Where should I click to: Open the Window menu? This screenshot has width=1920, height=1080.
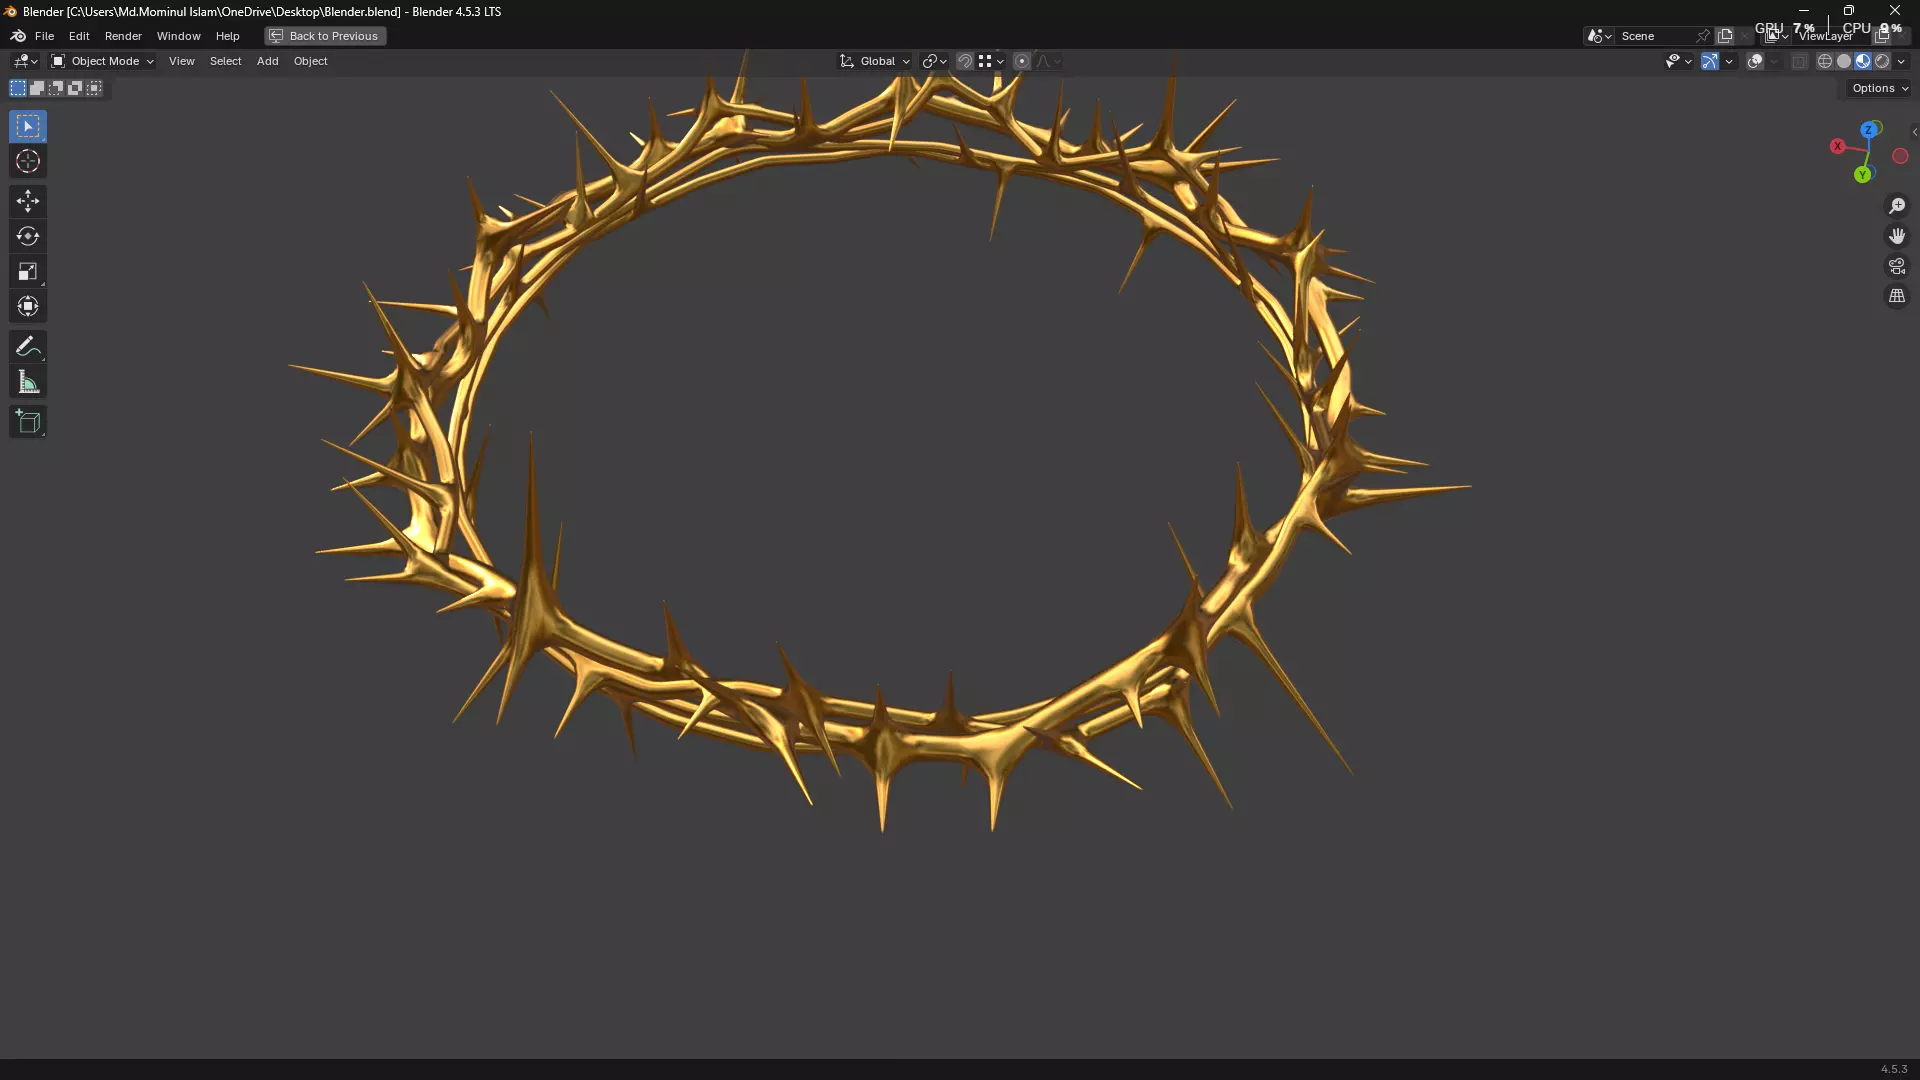178,36
